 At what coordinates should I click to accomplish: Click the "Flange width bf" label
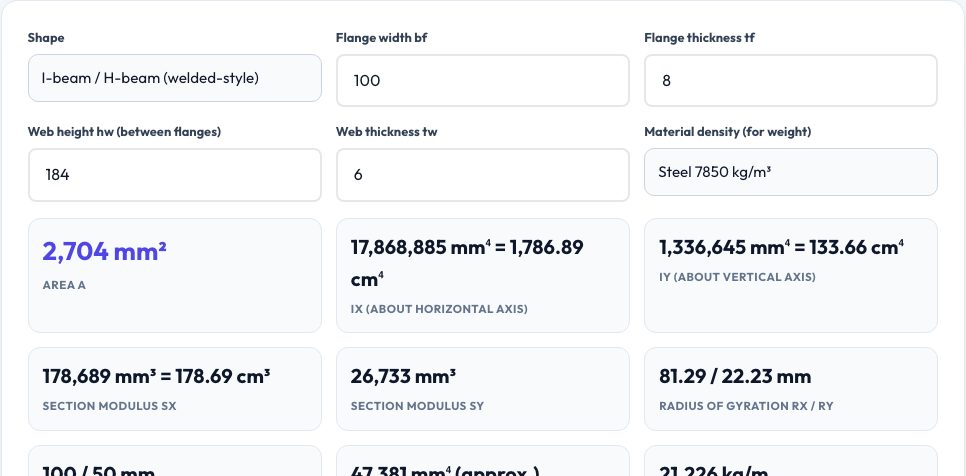coord(381,38)
